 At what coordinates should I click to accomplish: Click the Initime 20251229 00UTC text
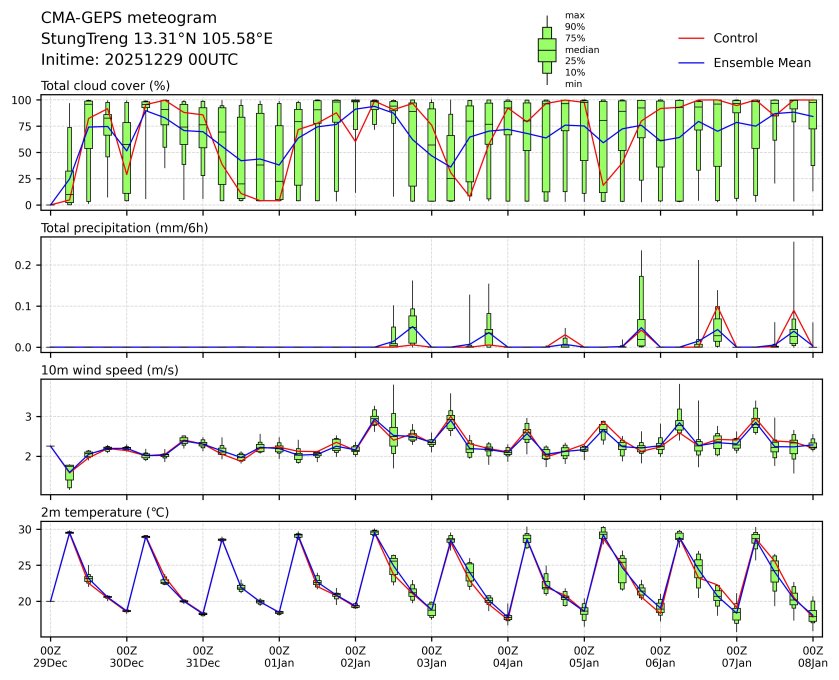point(139,59)
